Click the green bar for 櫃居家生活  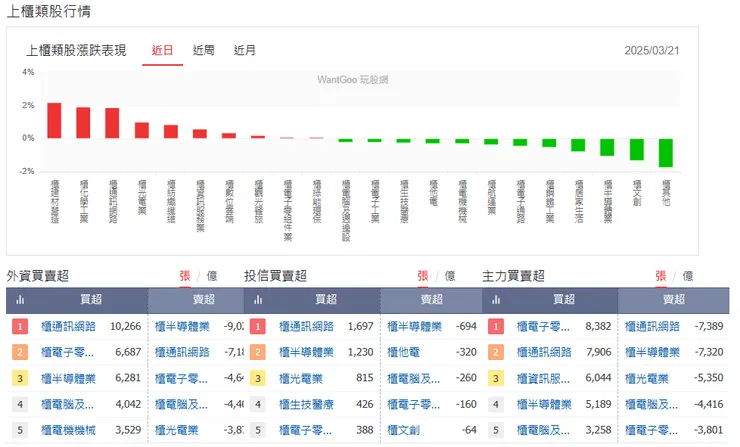[578, 145]
